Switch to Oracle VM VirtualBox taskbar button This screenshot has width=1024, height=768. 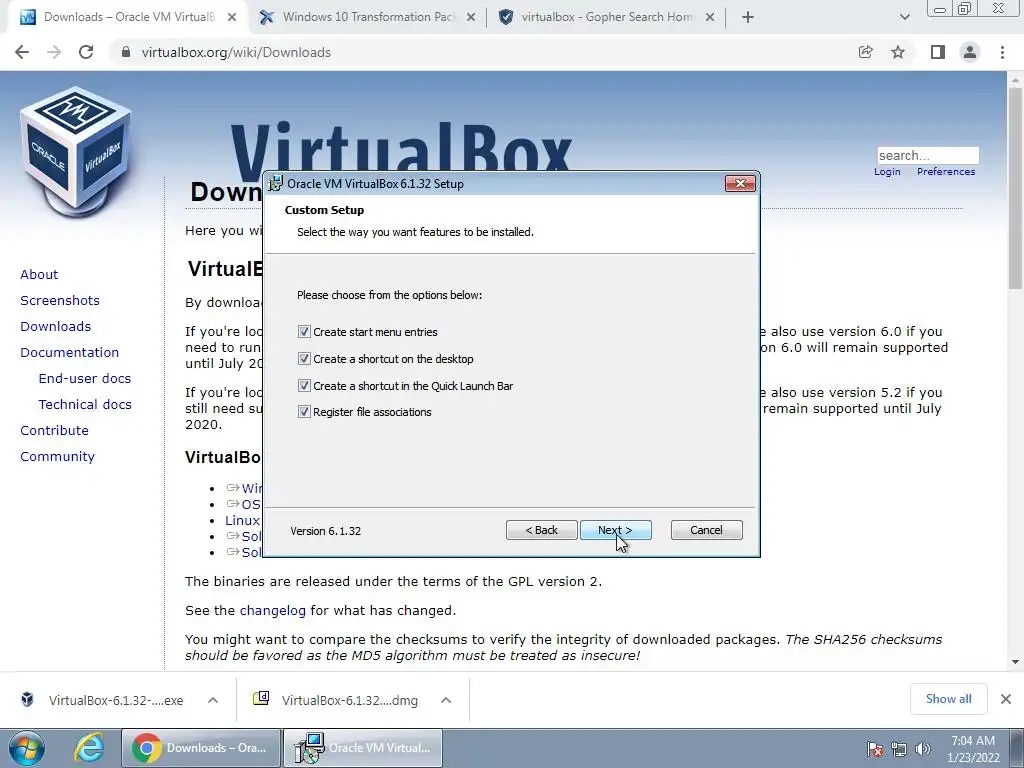pyautogui.click(x=363, y=748)
